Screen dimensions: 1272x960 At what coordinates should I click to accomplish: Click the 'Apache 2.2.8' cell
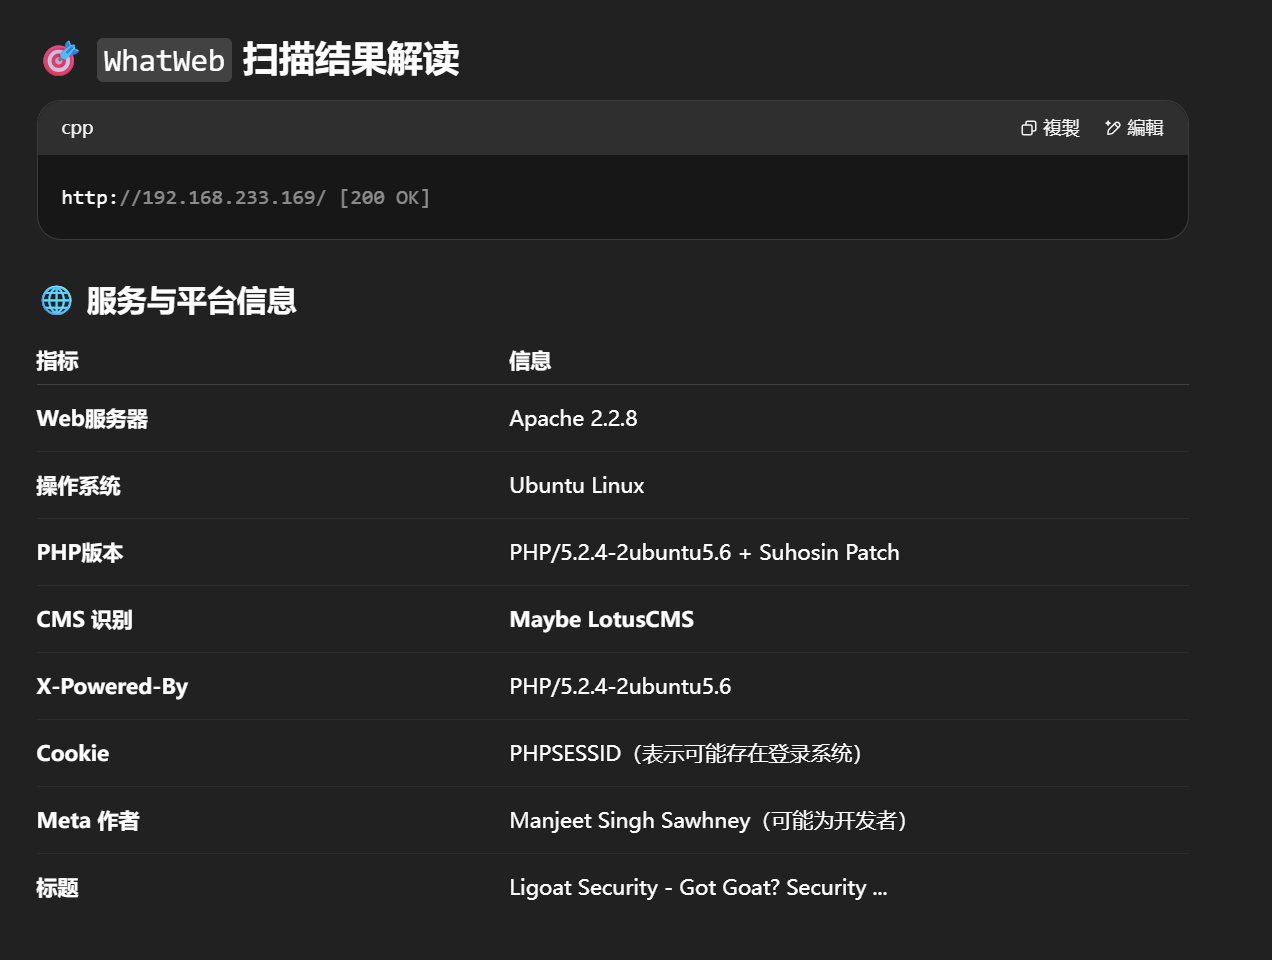(573, 418)
